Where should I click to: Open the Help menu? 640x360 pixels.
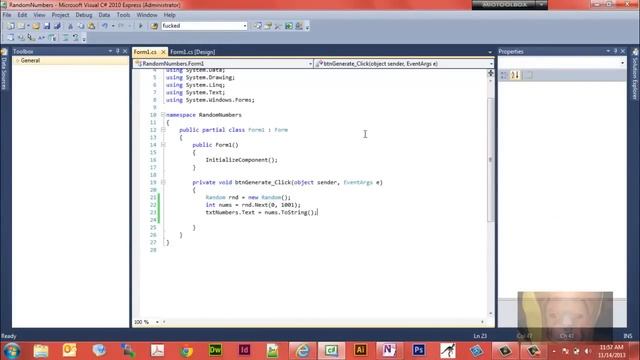[169, 15]
